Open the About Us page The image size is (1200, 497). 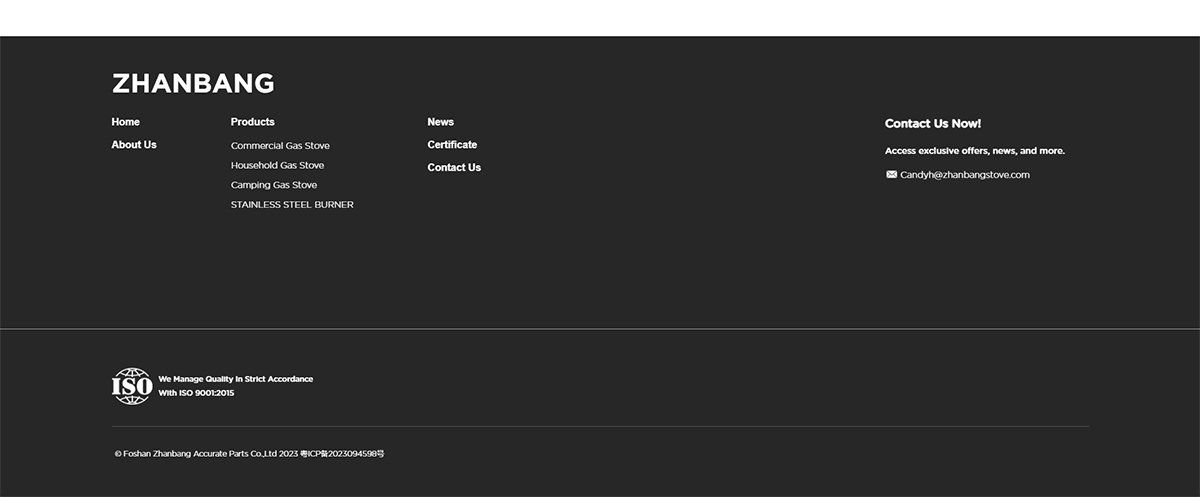click(134, 145)
